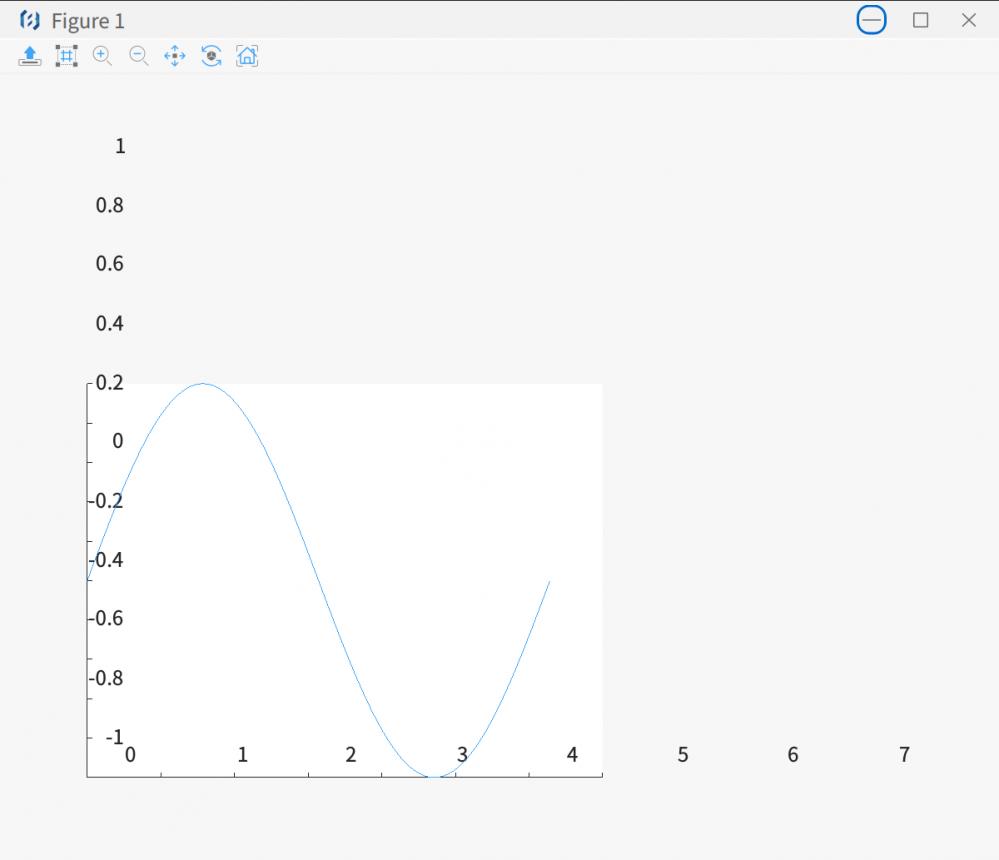Viewport: 999px width, 860px height.
Task: Click the lowest point of the blue curve
Action: 434,776
